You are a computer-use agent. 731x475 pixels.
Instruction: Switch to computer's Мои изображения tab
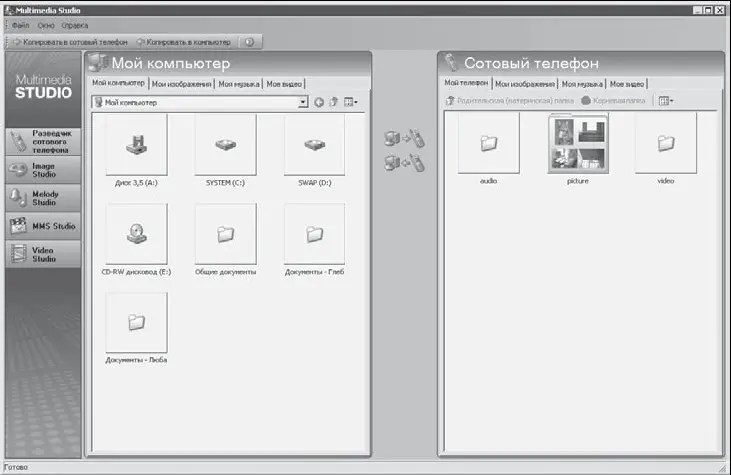click(182, 84)
